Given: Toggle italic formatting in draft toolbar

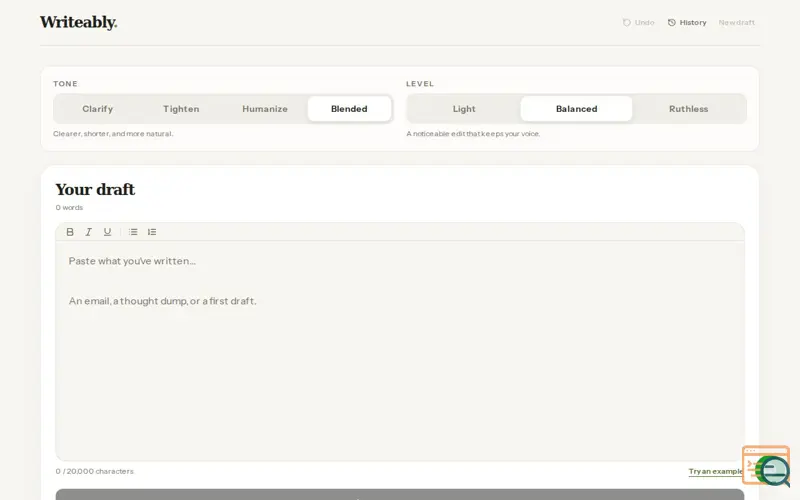Looking at the screenshot, I should pos(88,232).
